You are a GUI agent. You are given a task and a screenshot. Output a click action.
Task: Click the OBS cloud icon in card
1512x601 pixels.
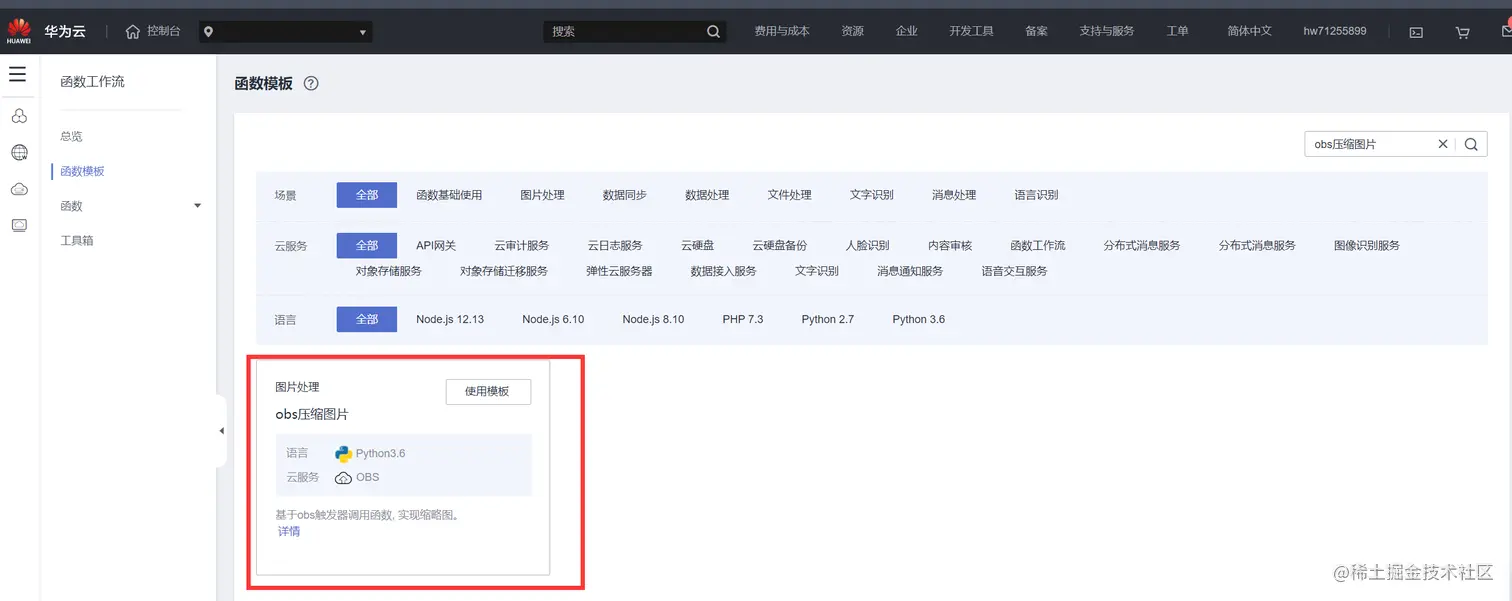(x=343, y=477)
